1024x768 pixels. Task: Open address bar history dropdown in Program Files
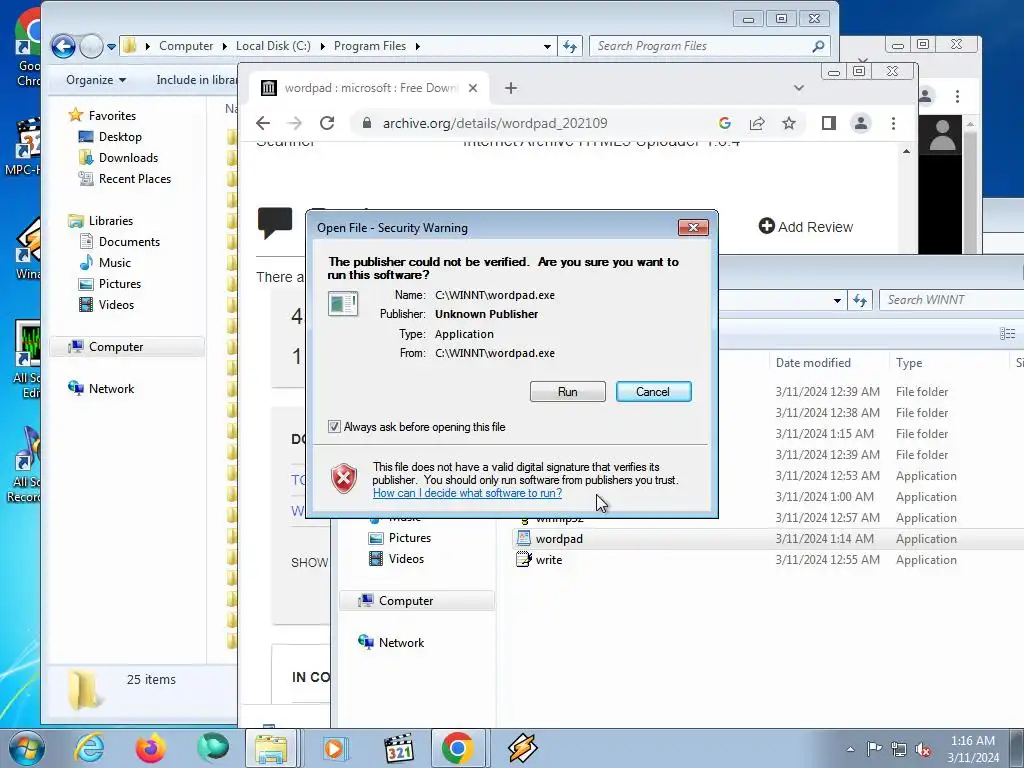(547, 46)
